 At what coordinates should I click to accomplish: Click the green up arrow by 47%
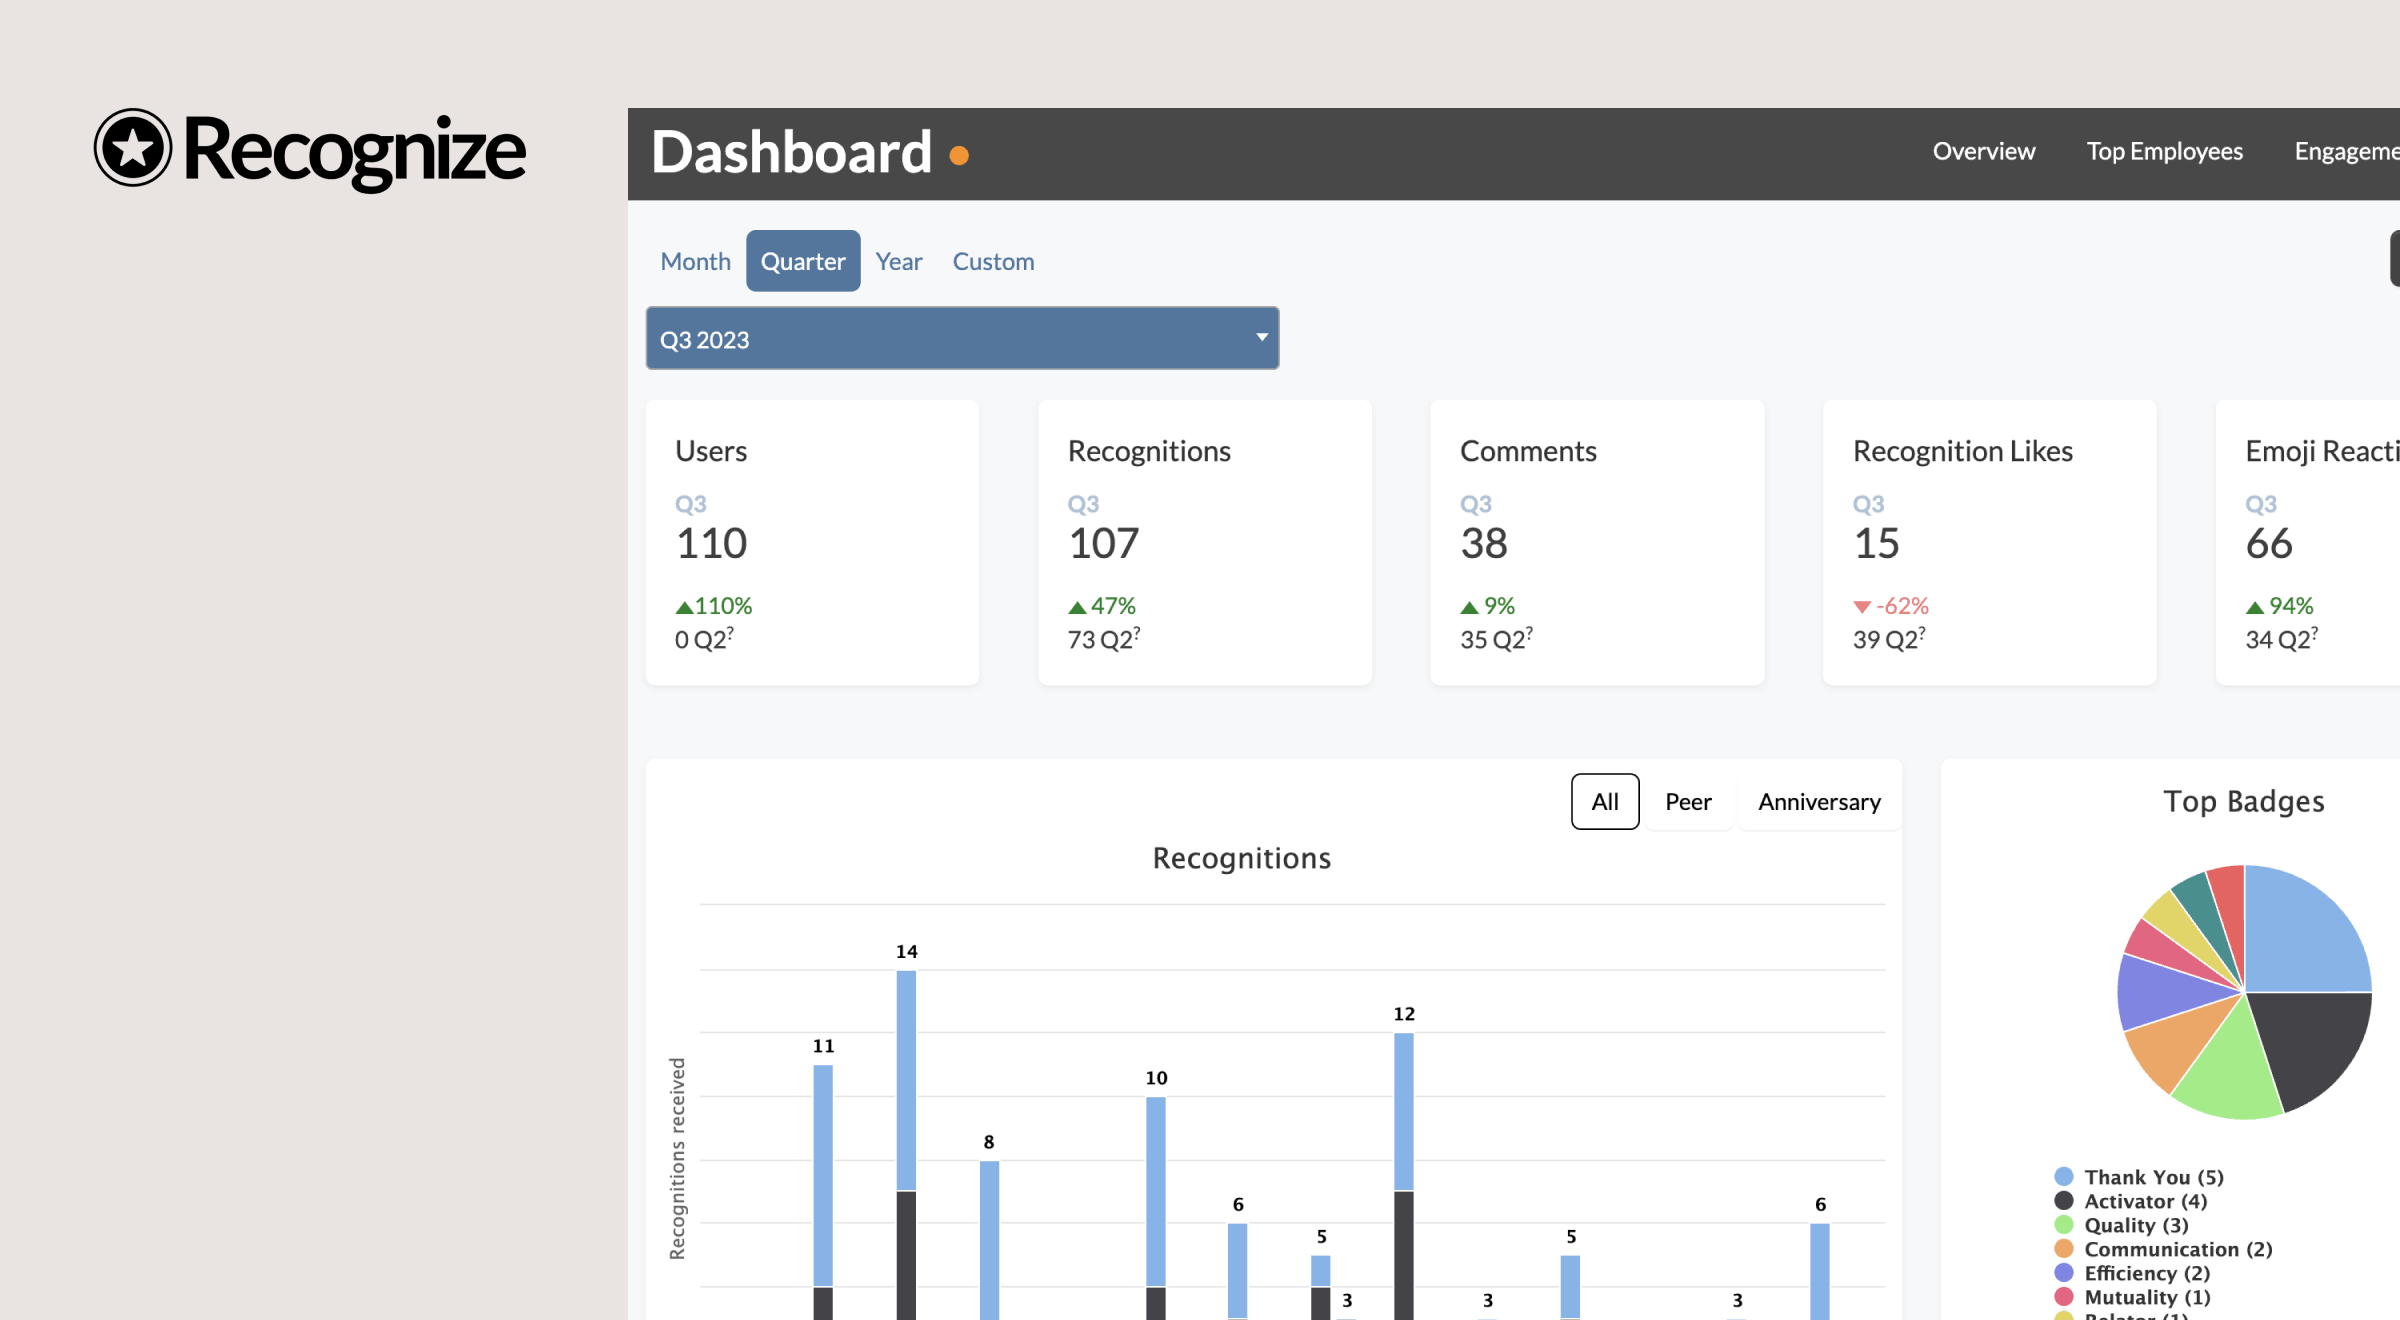pos(1077,607)
